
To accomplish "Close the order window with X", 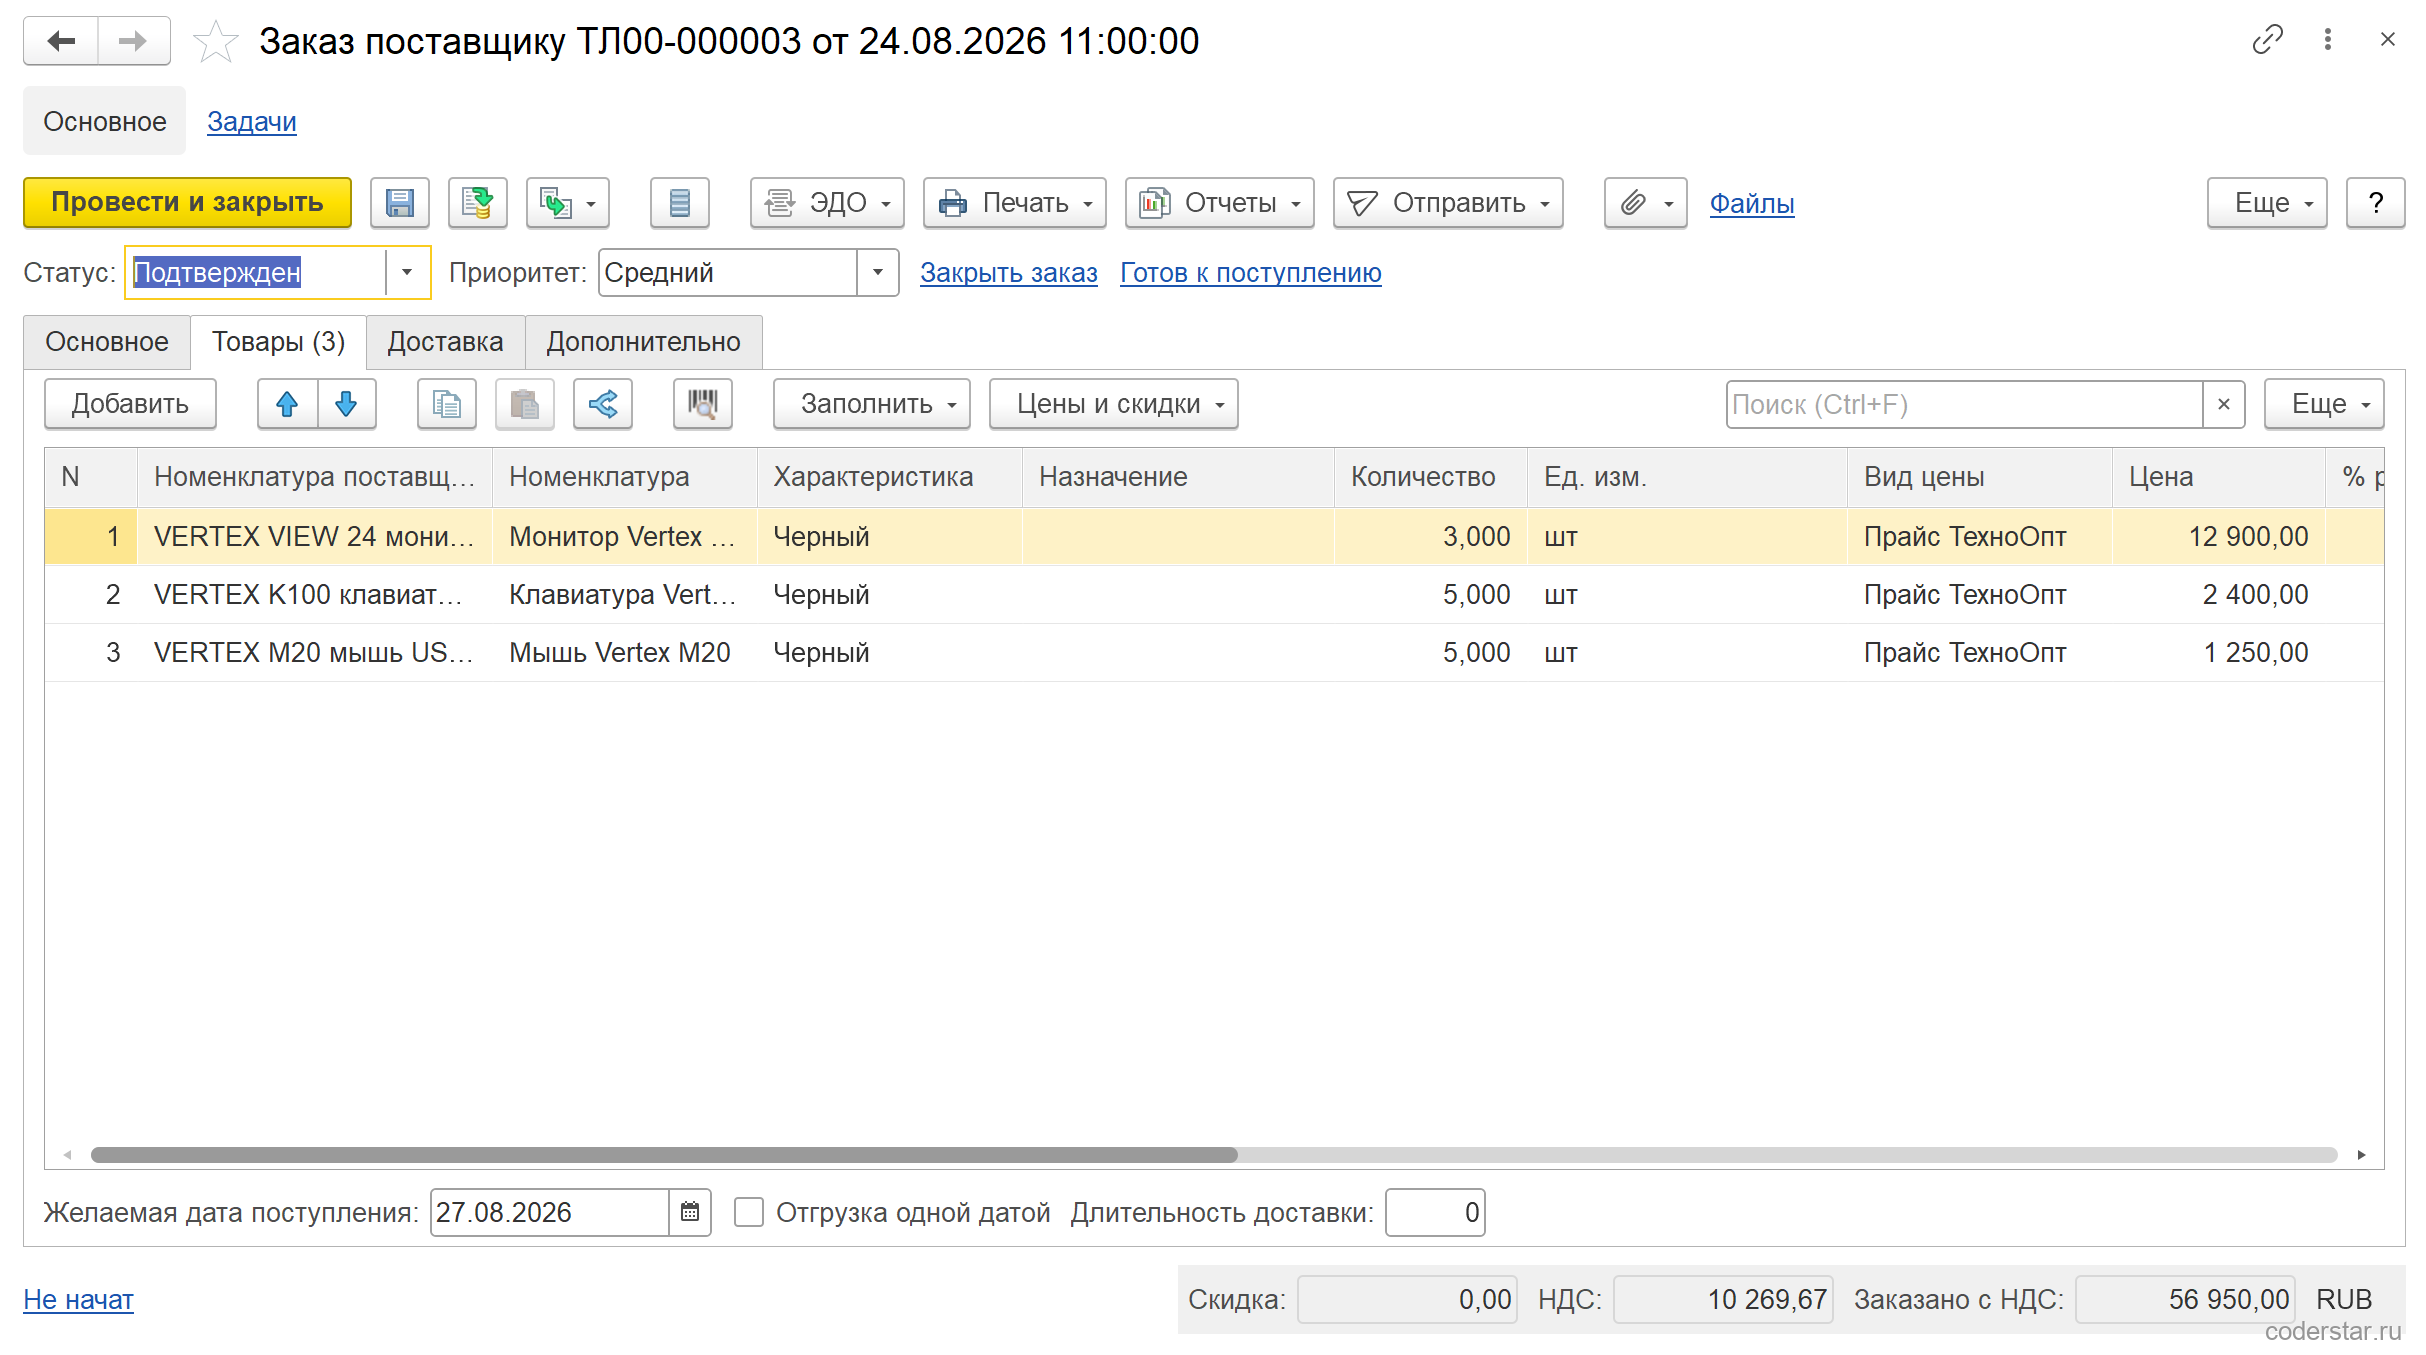I will coord(2388,39).
